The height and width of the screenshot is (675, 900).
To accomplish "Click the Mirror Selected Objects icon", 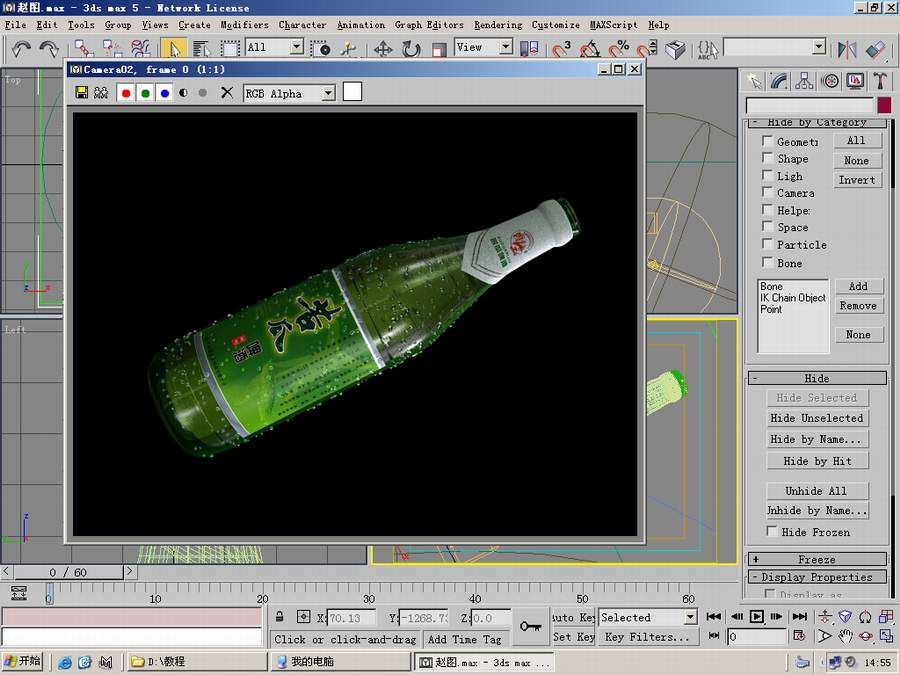I will coord(847,49).
